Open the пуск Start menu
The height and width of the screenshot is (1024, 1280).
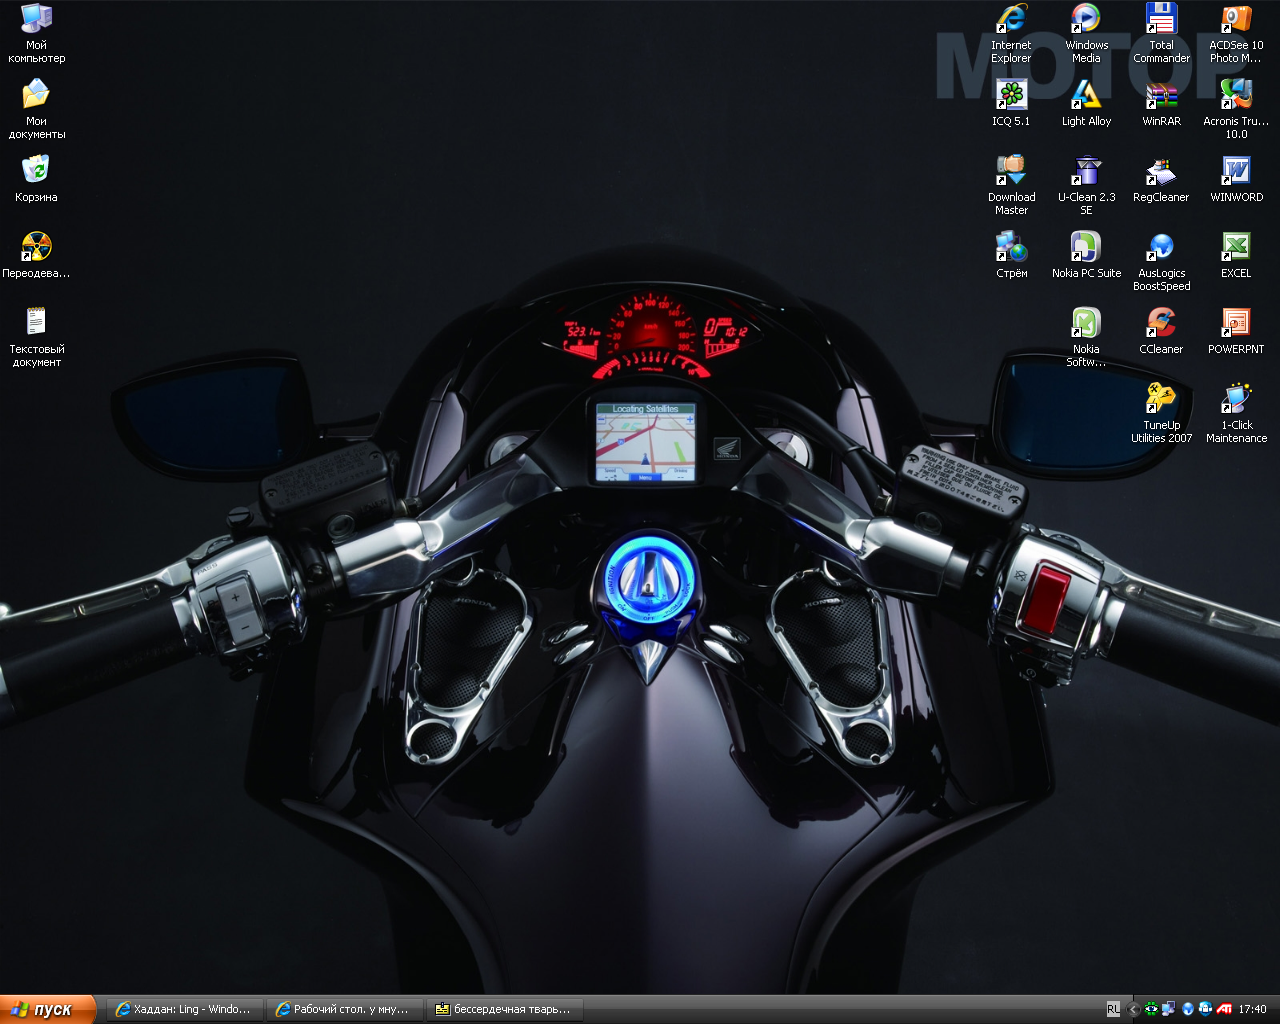tap(48, 1009)
